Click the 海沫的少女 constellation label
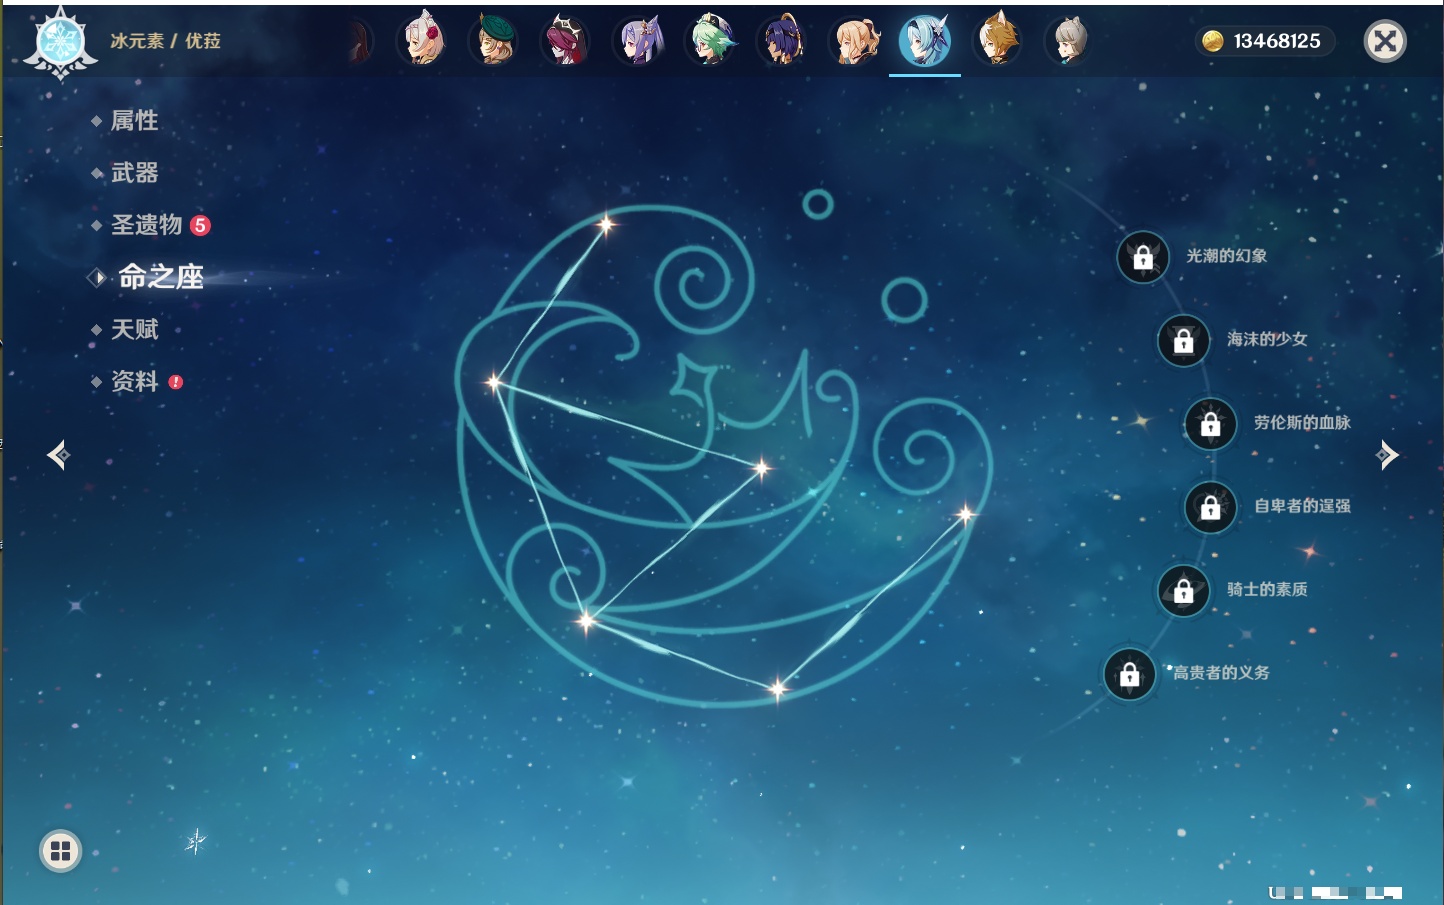Screen dimensions: 1444x905 pyautogui.click(x=1267, y=339)
